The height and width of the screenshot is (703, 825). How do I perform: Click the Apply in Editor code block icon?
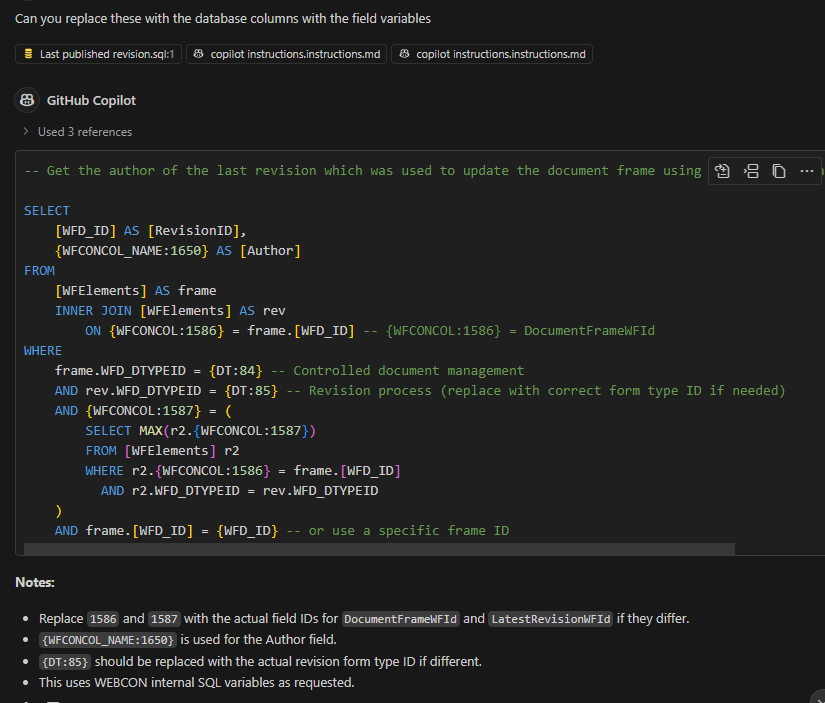tap(722, 171)
